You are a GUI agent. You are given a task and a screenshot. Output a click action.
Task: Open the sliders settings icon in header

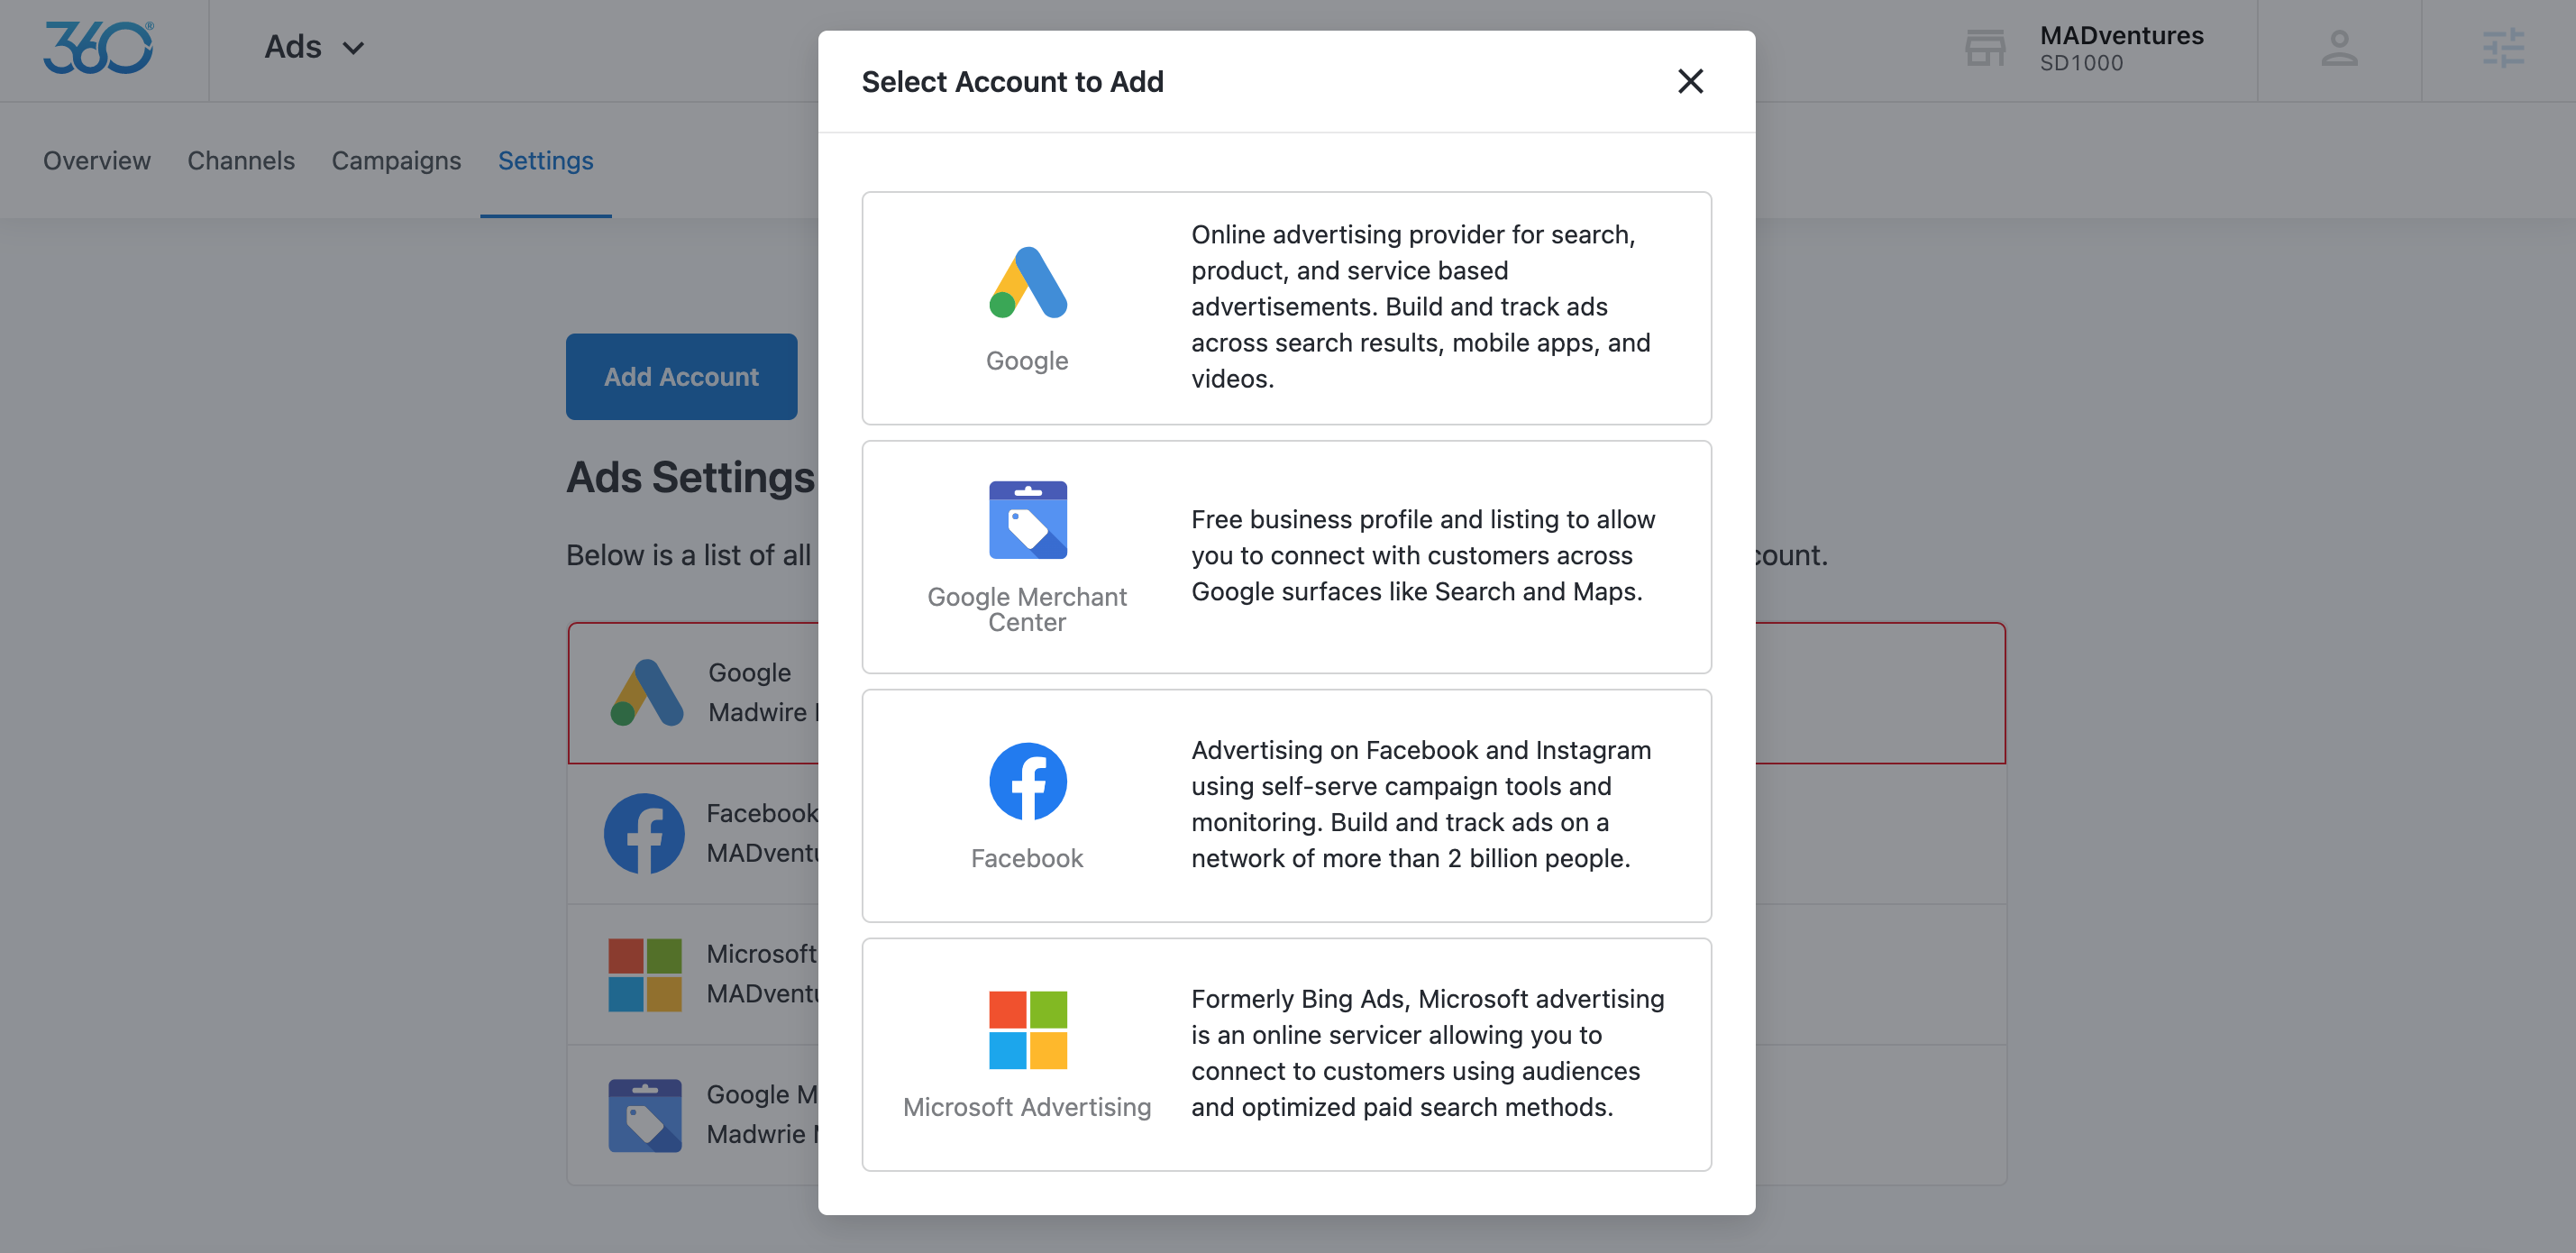[2502, 49]
